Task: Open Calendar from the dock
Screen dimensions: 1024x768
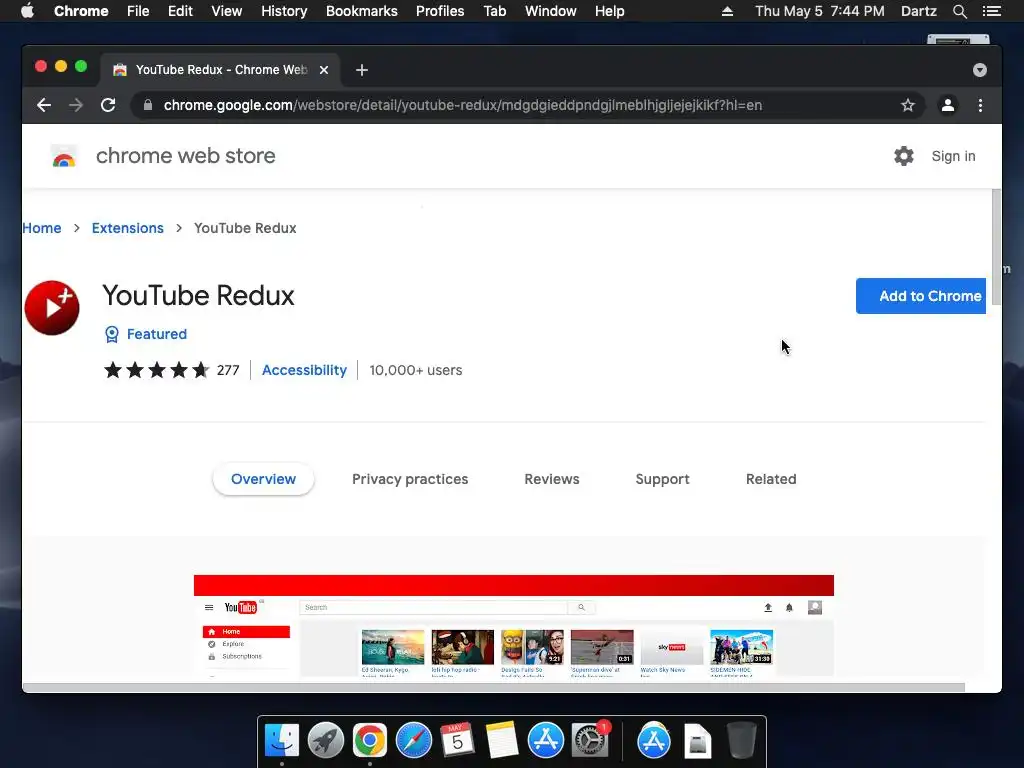Action: coord(457,740)
